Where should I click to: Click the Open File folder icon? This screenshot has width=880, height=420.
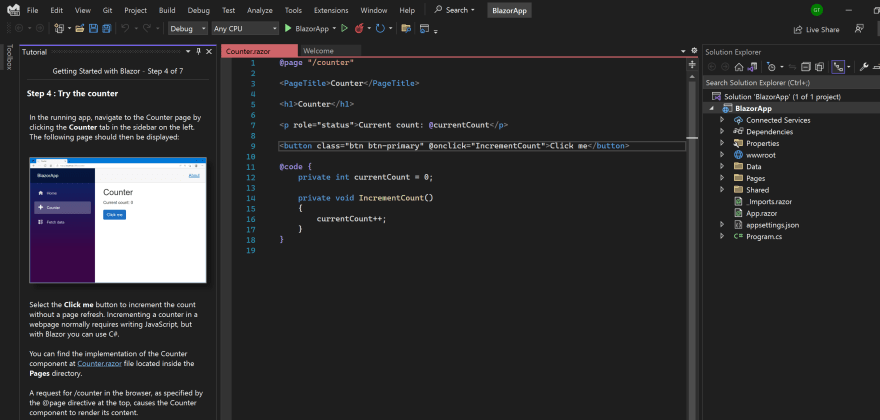point(80,28)
